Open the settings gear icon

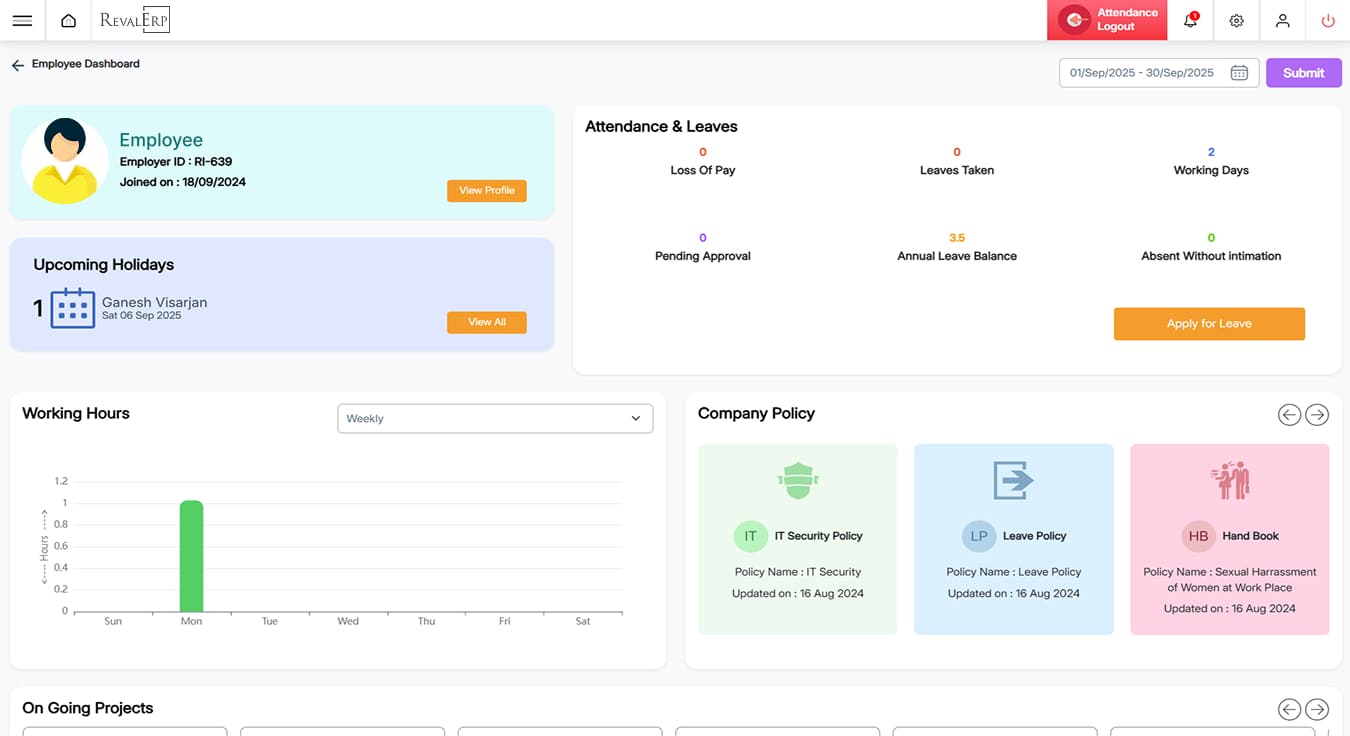coord(1236,20)
